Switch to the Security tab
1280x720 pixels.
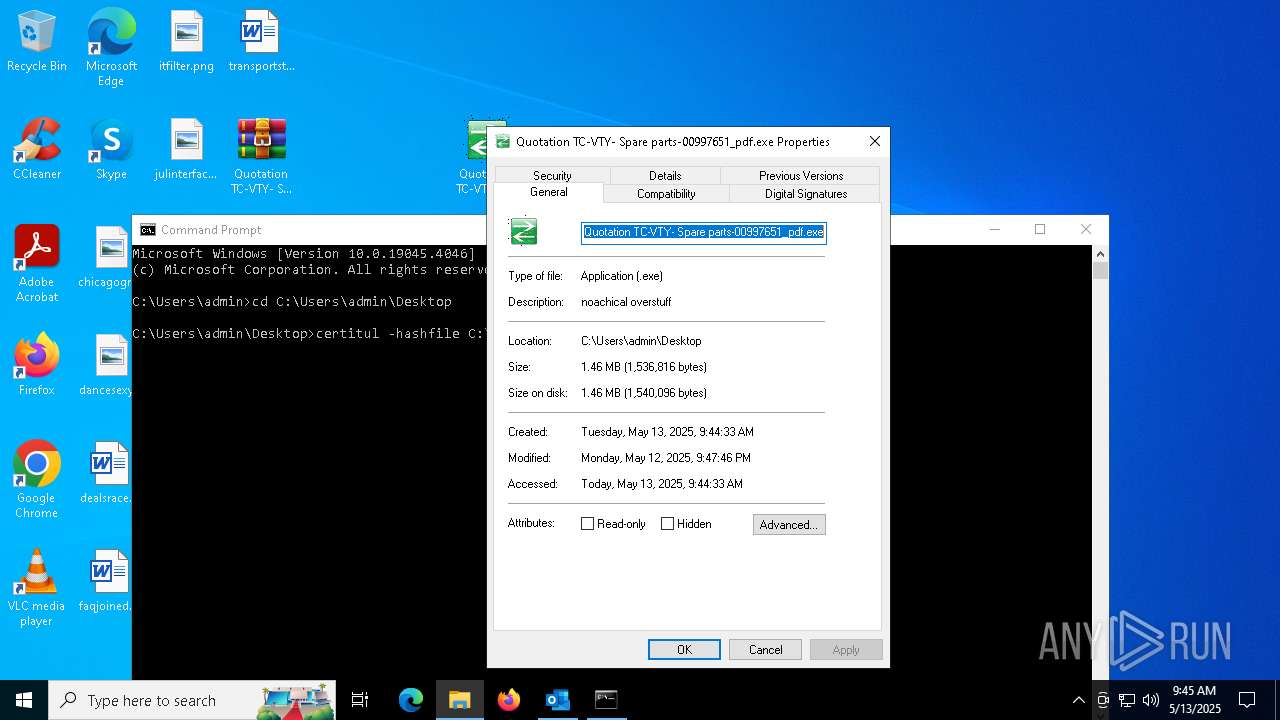click(552, 175)
